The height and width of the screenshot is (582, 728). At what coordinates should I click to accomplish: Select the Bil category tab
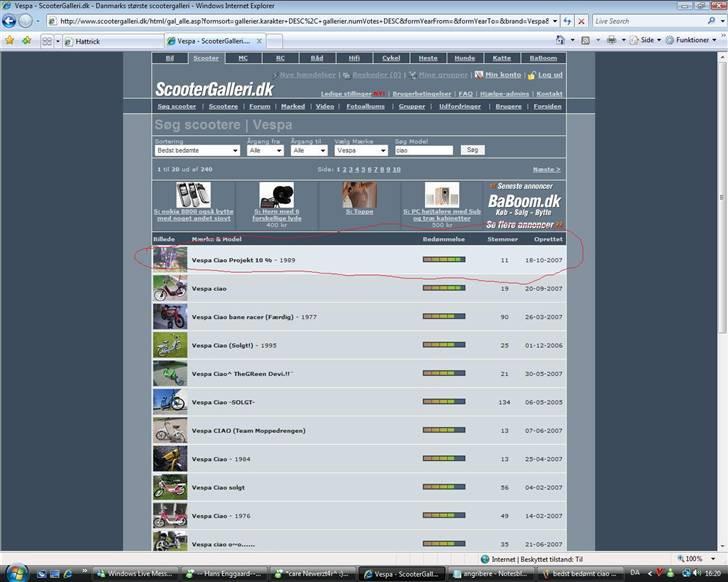tap(170, 58)
